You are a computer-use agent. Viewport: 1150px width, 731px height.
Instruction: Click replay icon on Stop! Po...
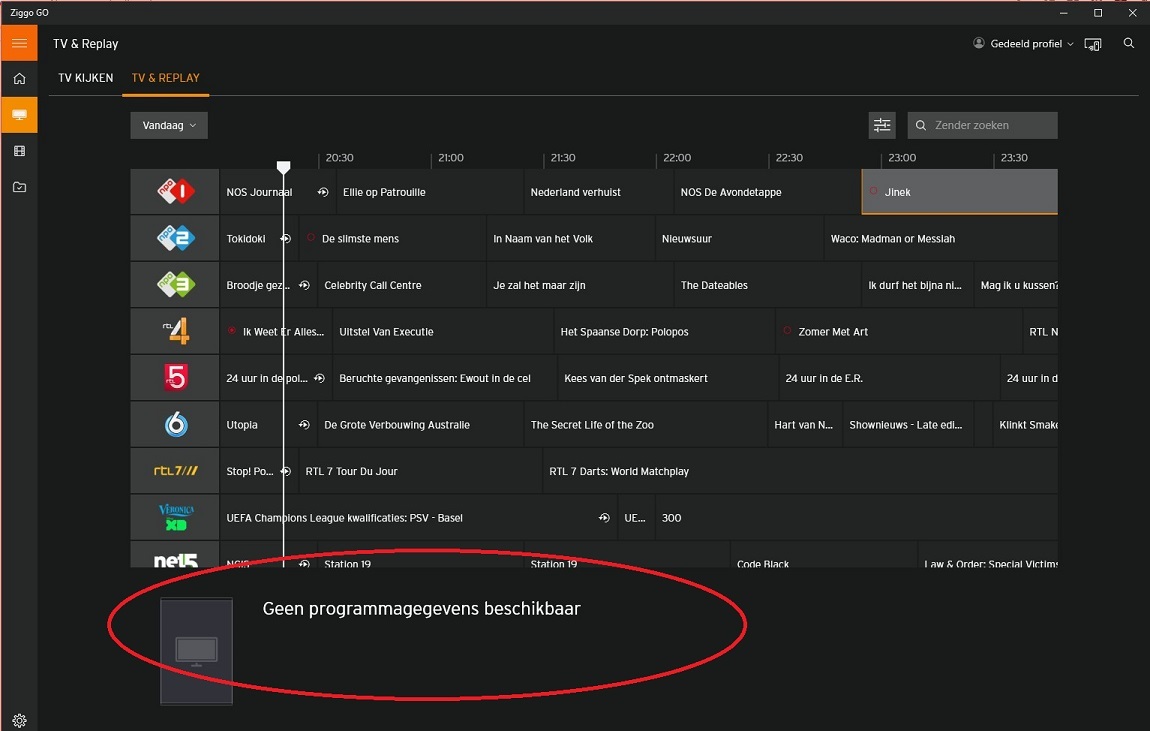(x=286, y=471)
